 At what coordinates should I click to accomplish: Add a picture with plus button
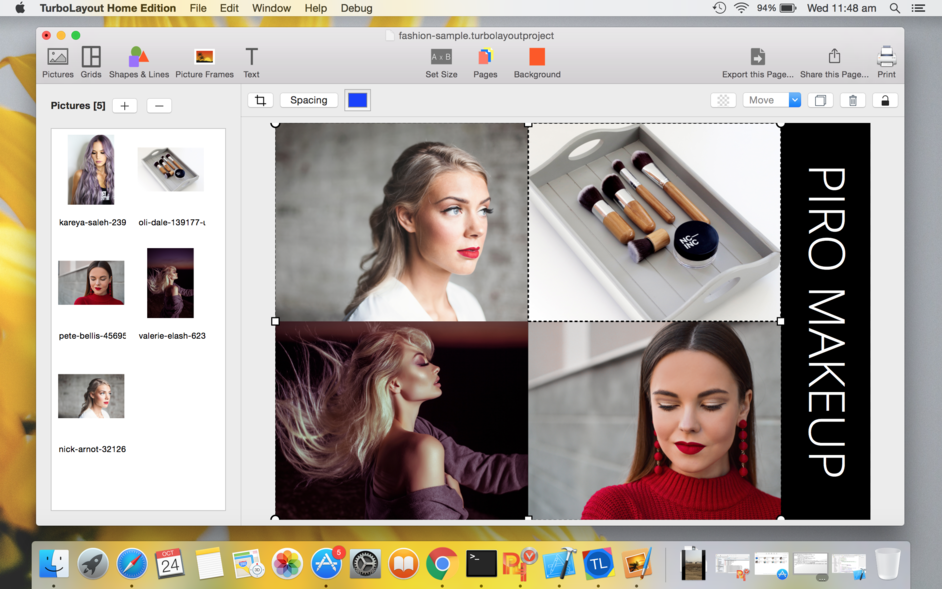pos(124,106)
